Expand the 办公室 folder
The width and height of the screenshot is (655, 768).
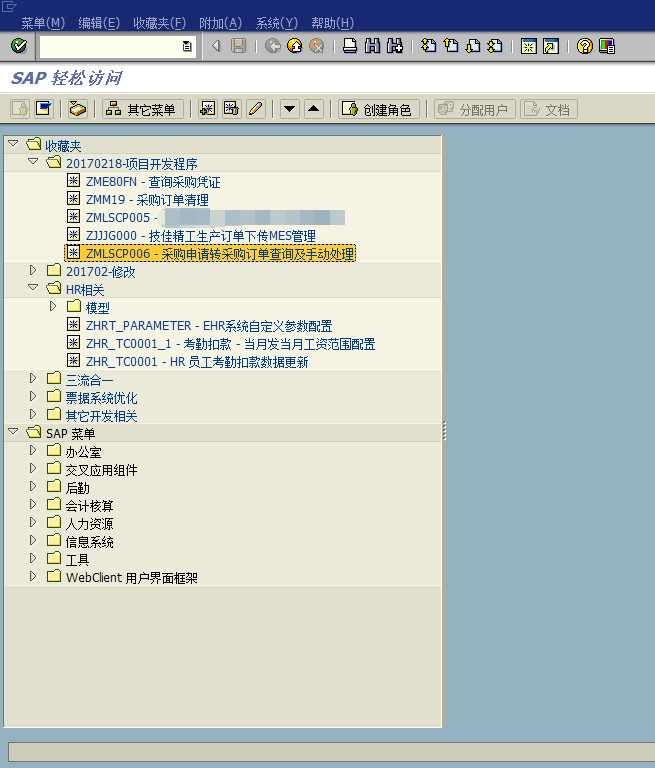click(33, 450)
